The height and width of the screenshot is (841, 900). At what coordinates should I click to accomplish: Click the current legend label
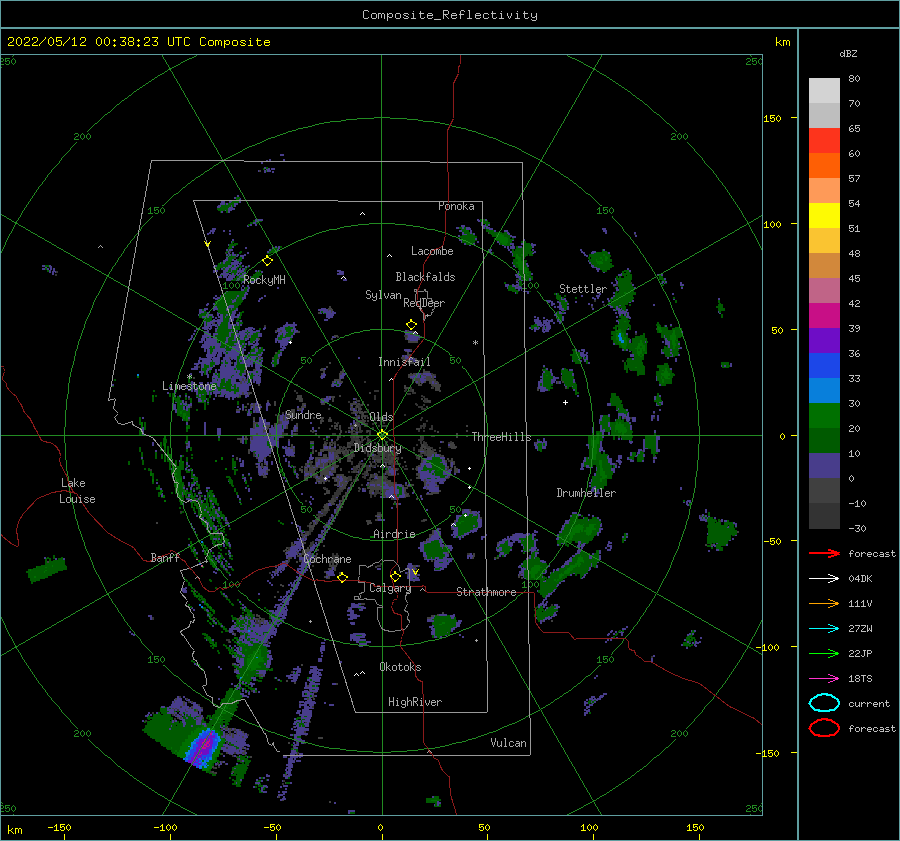(869, 703)
